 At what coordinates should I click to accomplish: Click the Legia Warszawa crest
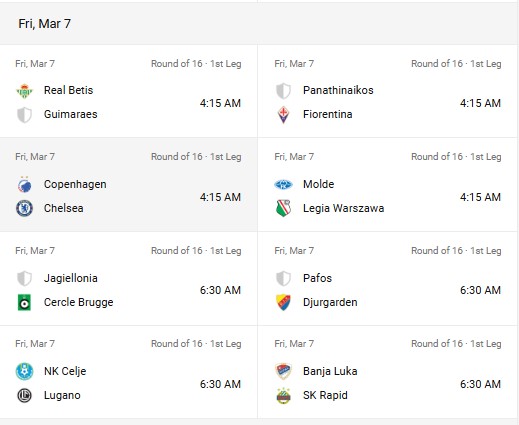click(x=283, y=208)
